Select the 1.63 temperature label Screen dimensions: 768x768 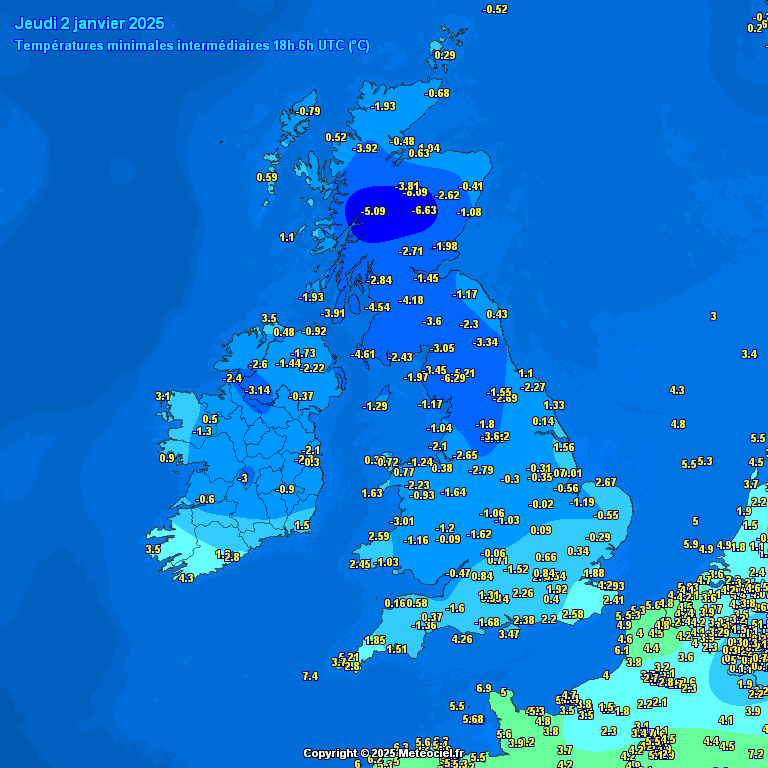[372, 493]
